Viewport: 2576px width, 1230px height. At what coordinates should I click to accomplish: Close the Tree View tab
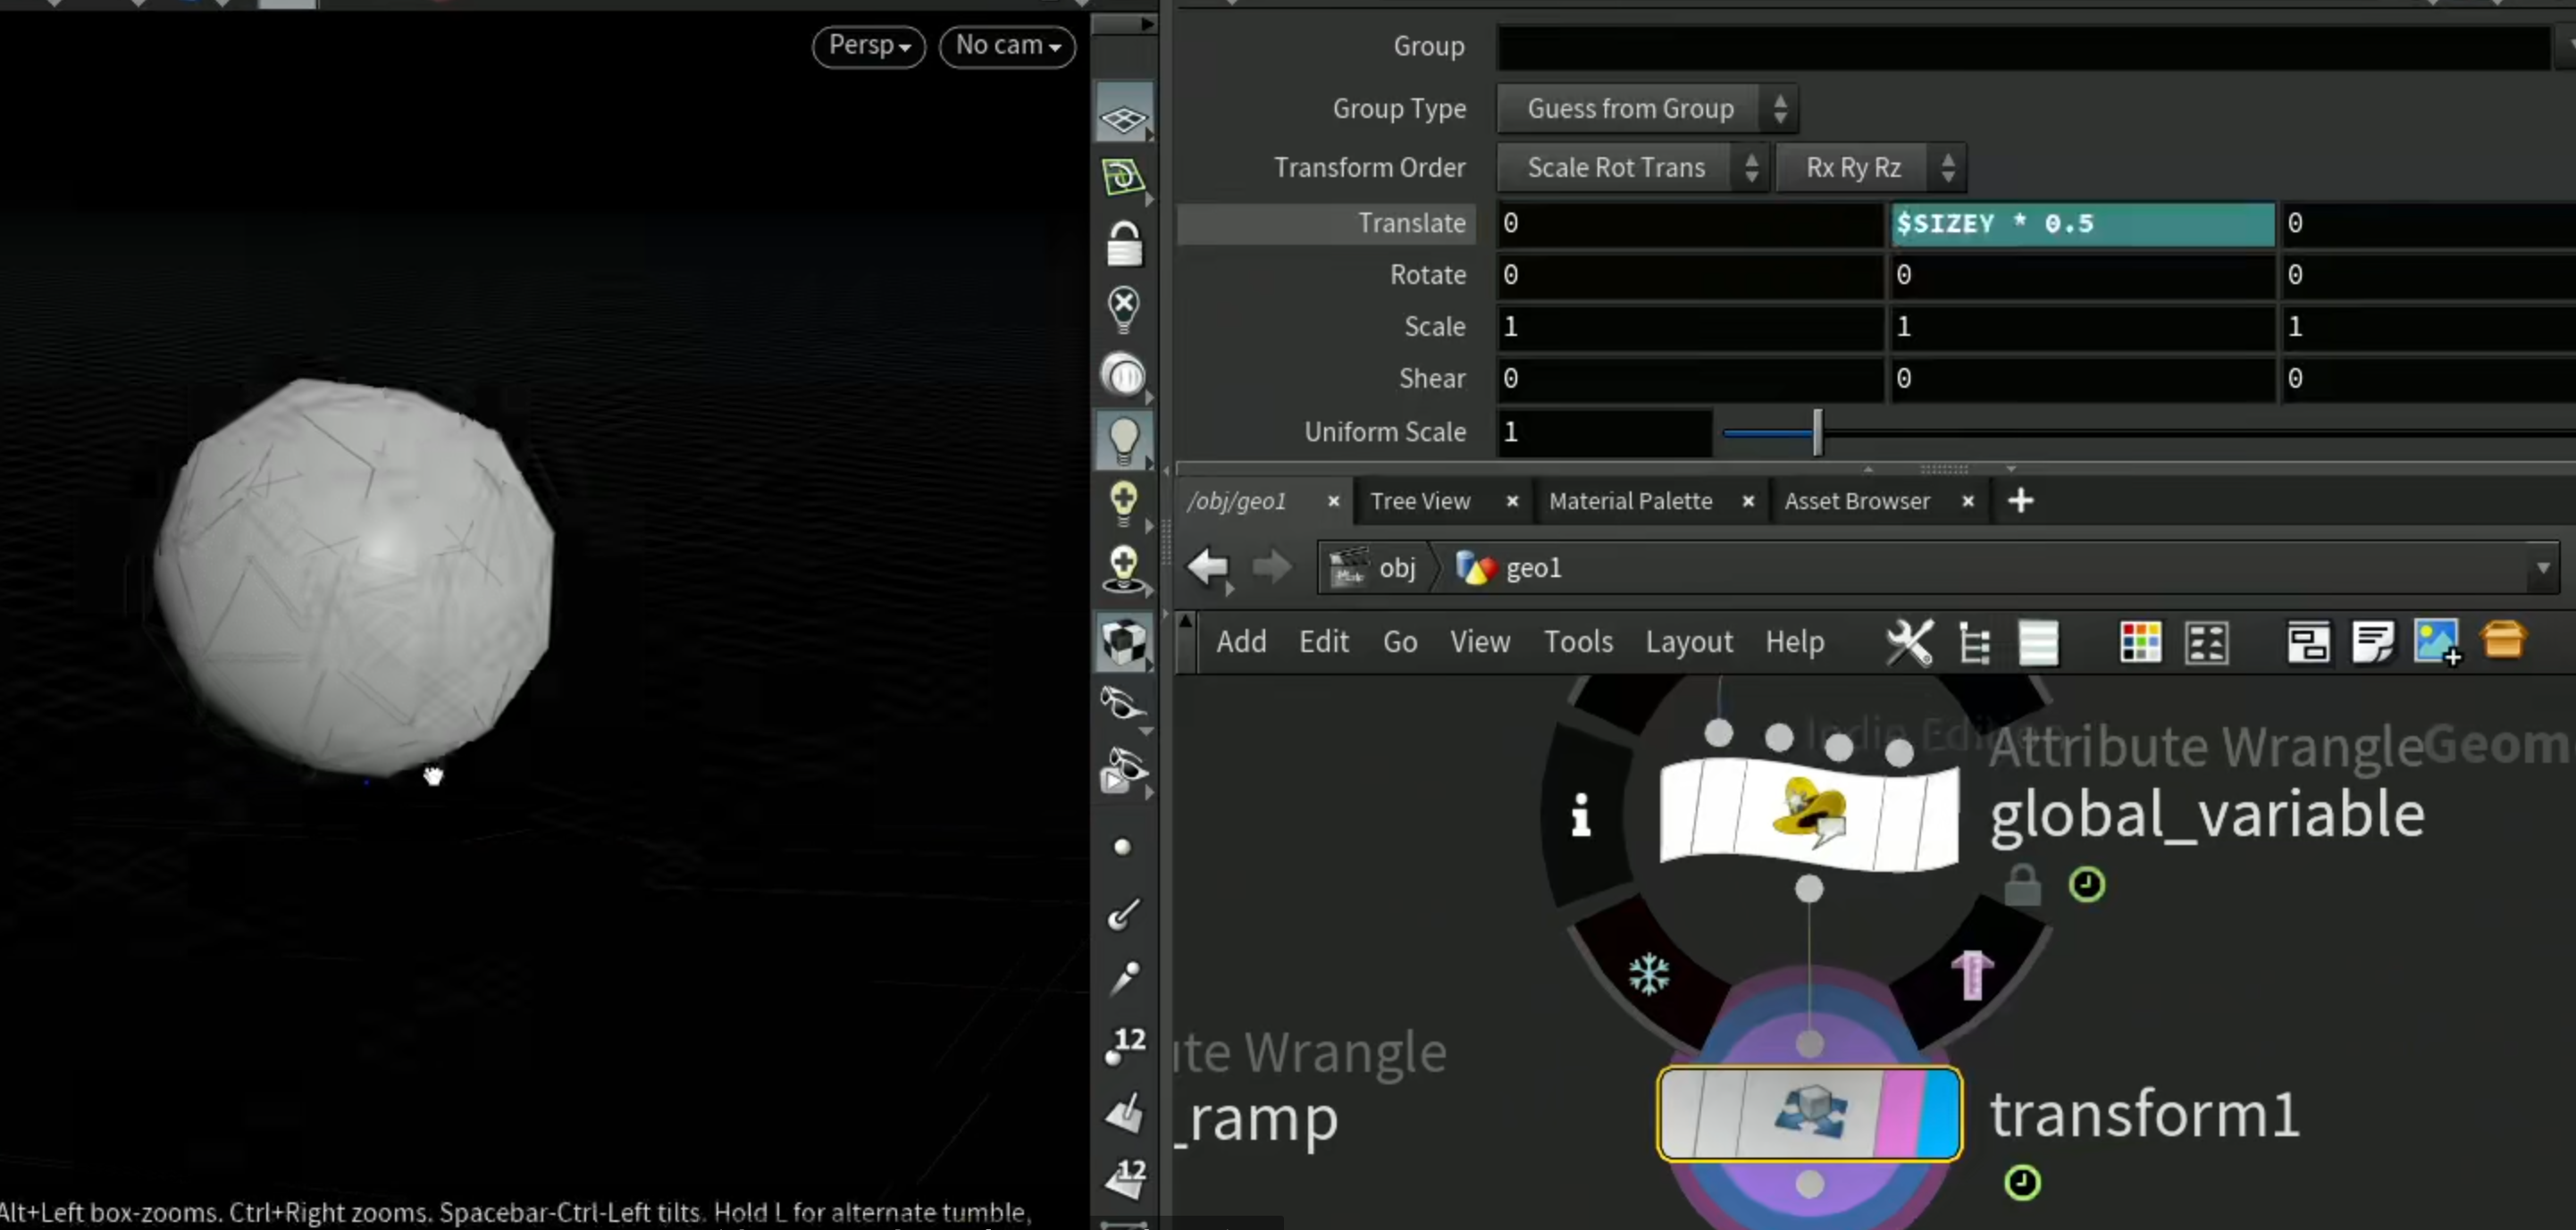click(1512, 501)
